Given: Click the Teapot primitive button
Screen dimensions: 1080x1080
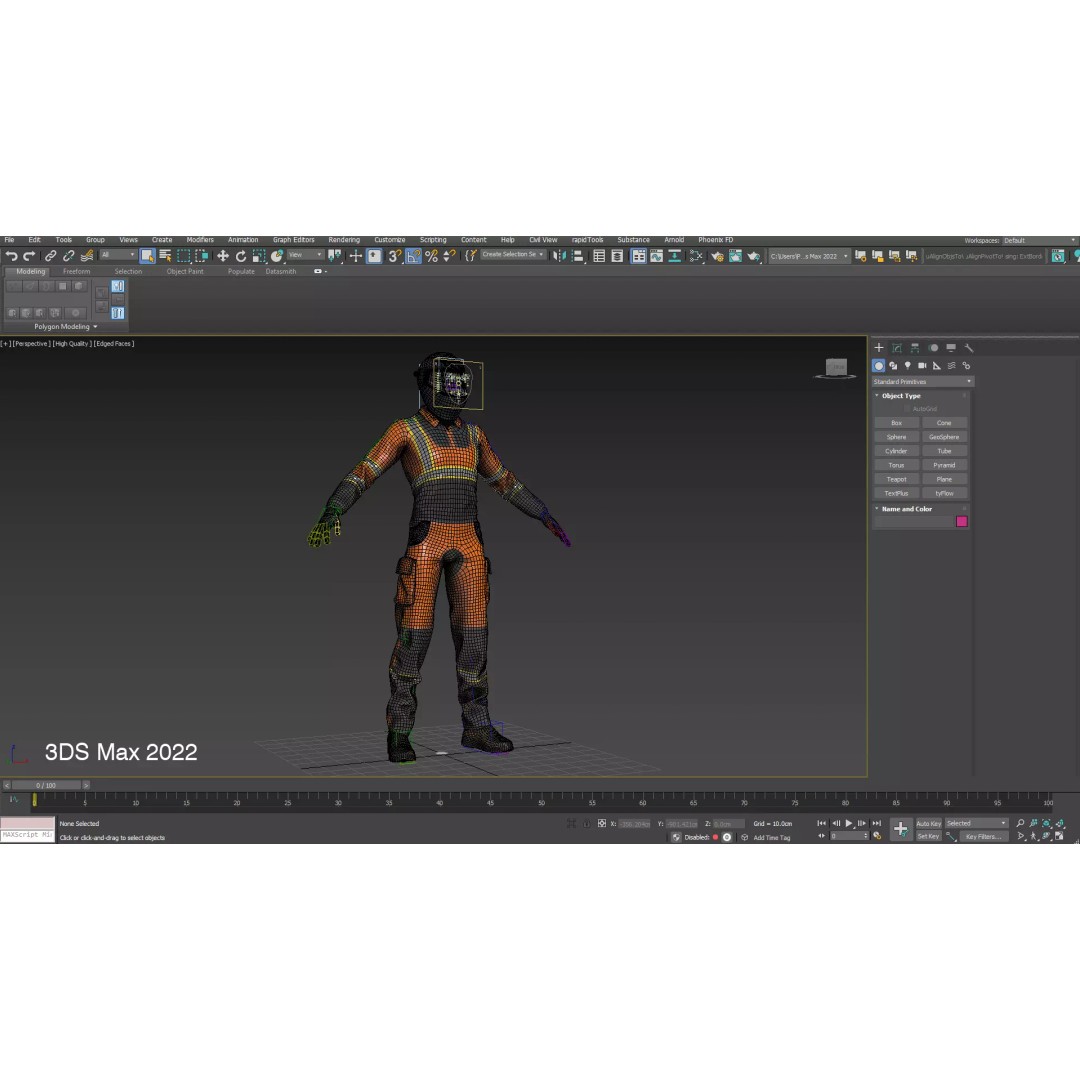Looking at the screenshot, I should (x=896, y=479).
